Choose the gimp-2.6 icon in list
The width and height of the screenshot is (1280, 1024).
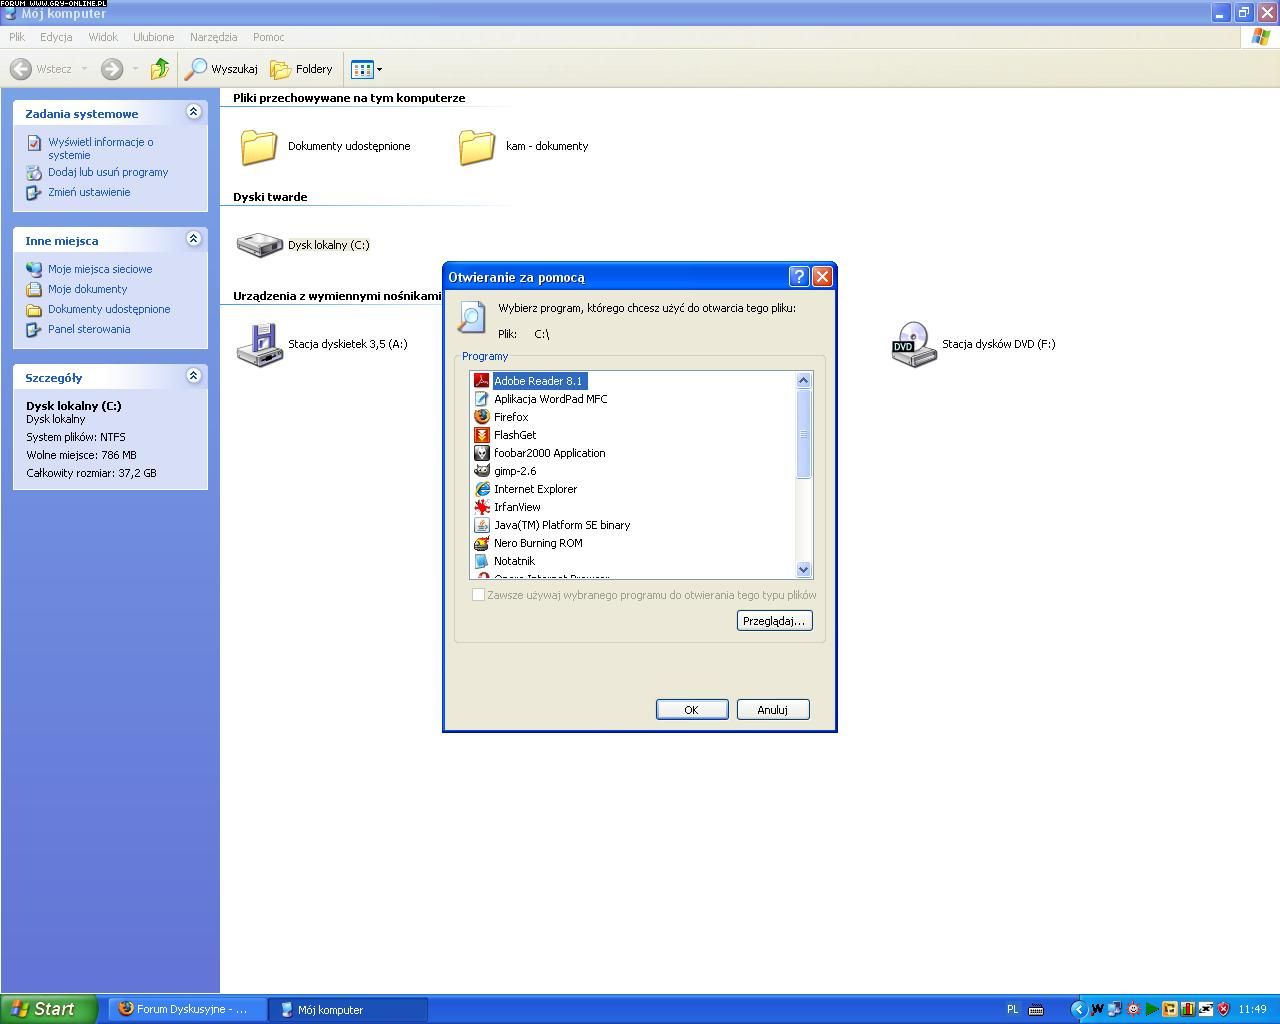481,471
